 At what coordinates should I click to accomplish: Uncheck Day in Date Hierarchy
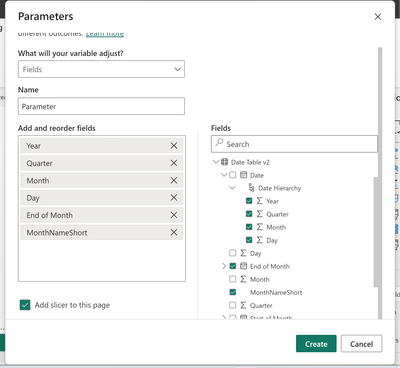pos(249,240)
